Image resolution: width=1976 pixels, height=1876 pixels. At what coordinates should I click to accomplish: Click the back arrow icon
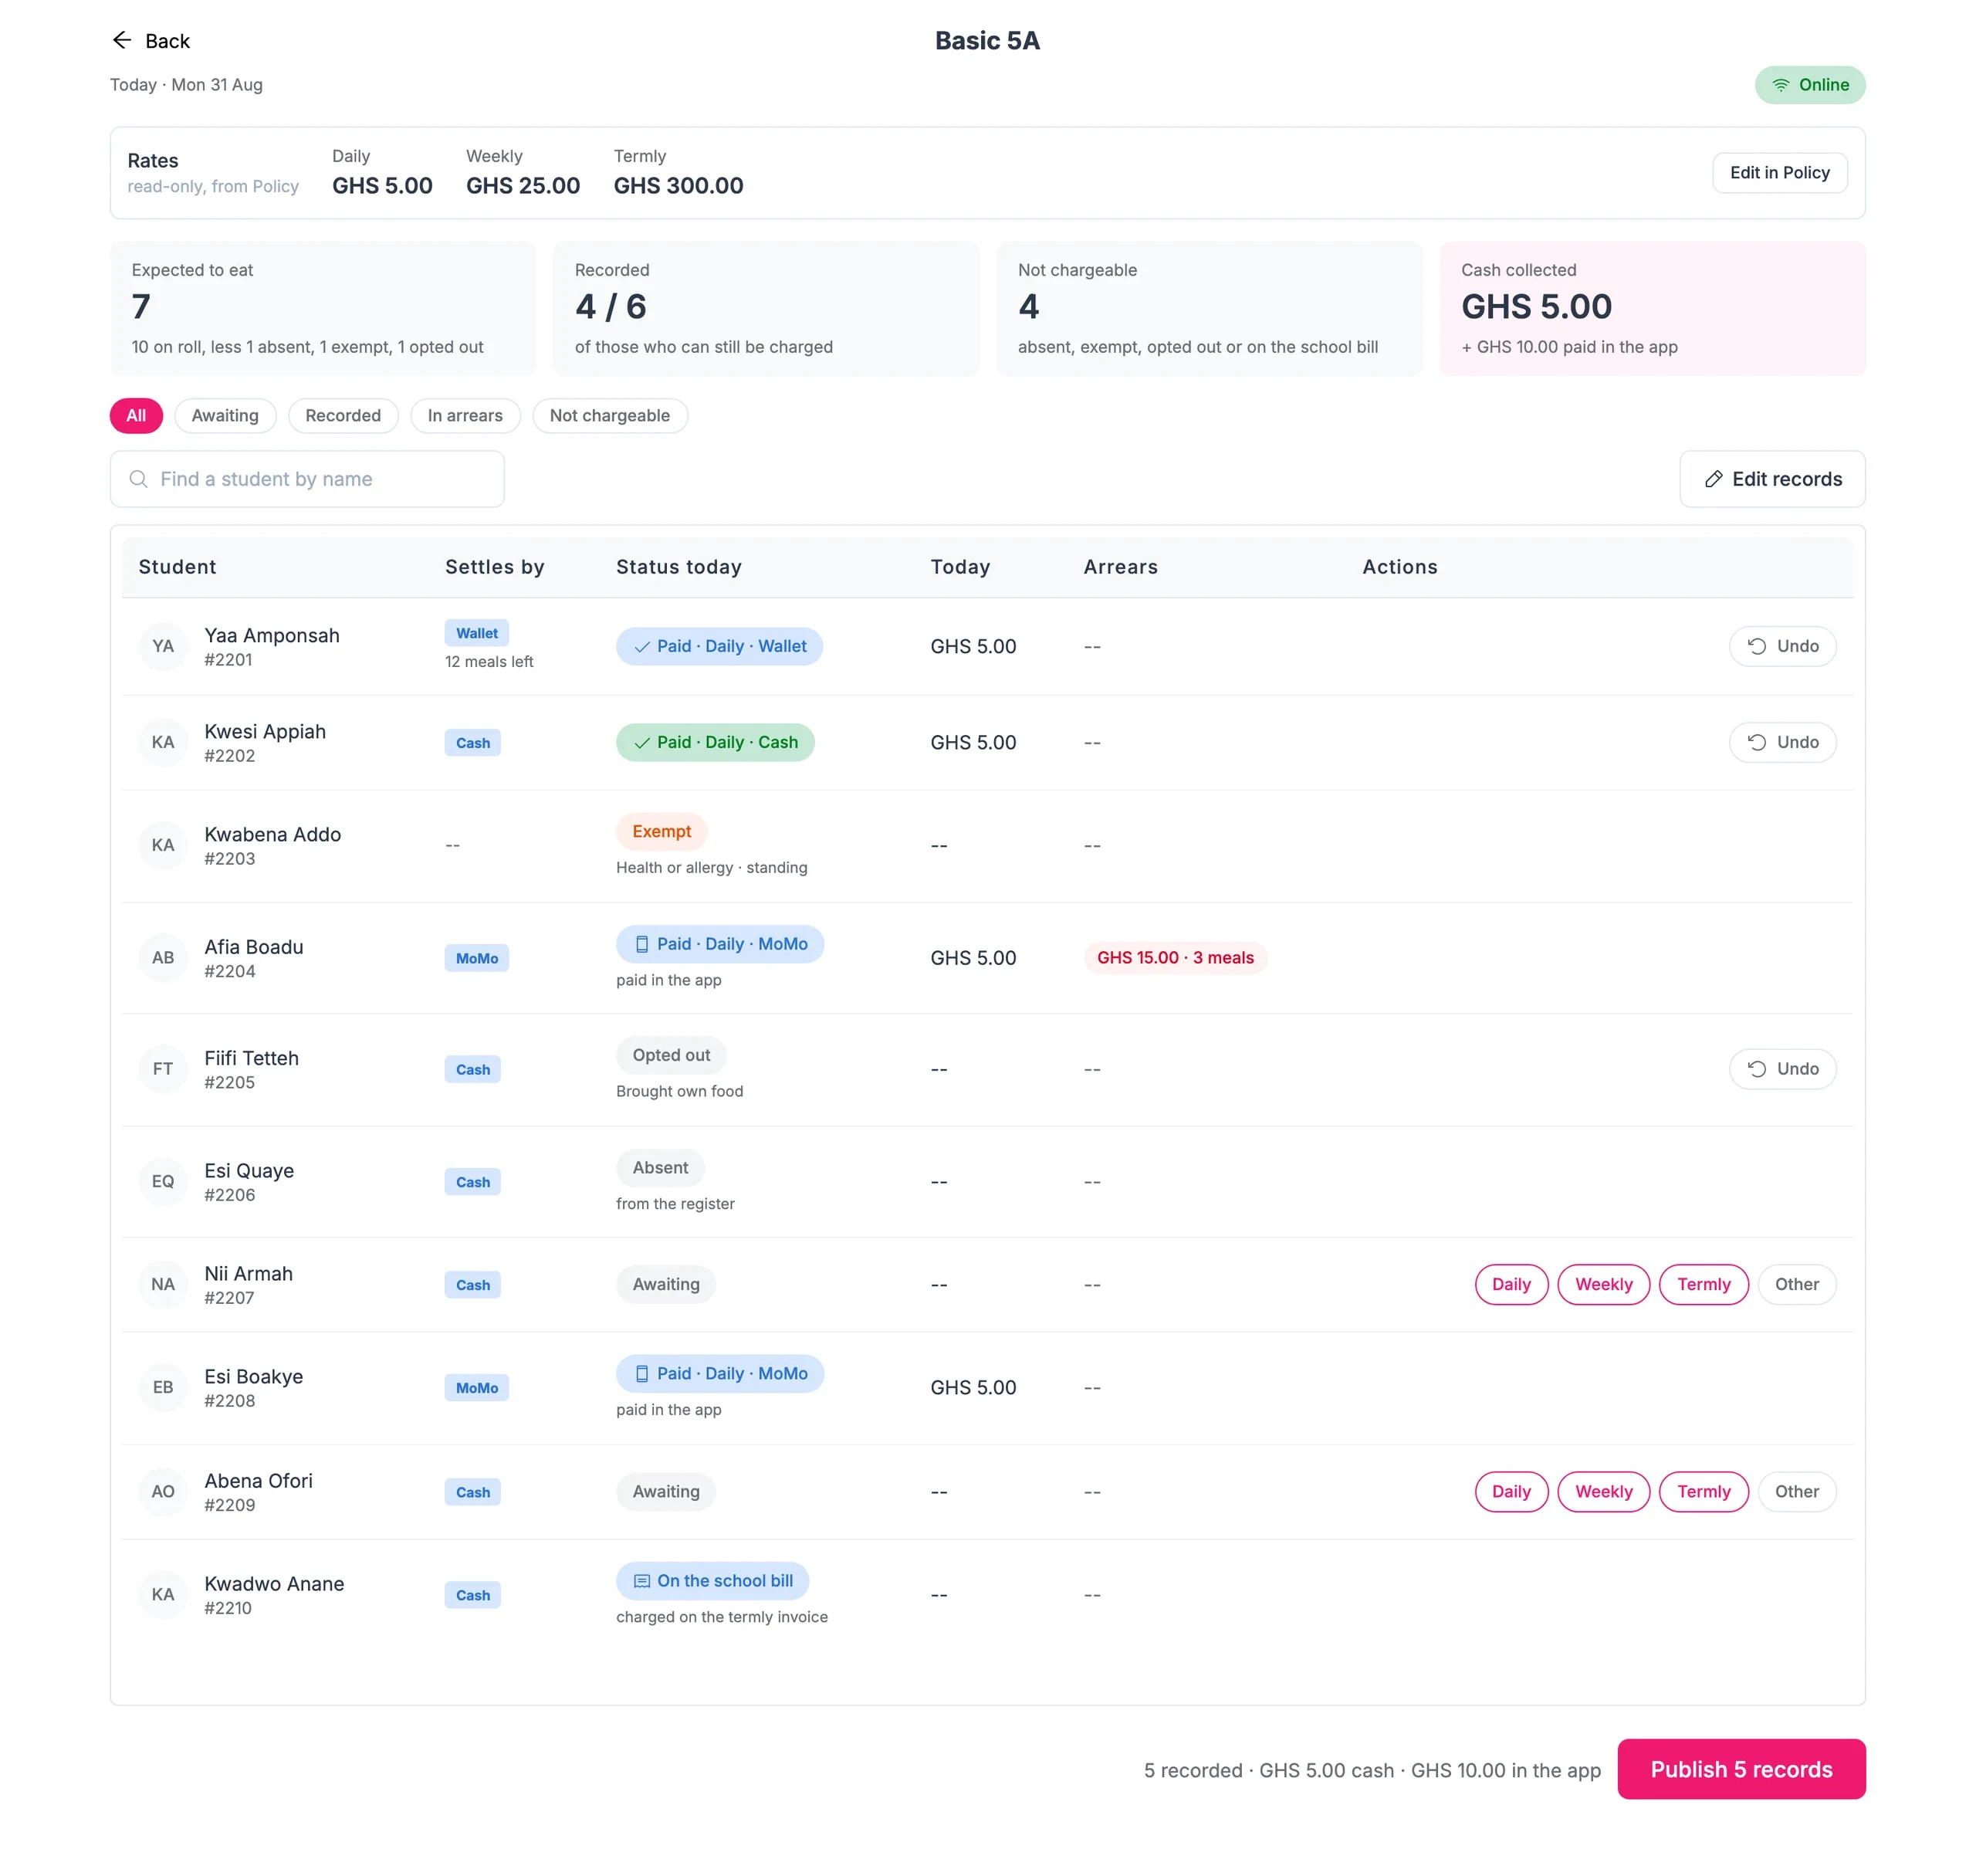click(x=122, y=40)
